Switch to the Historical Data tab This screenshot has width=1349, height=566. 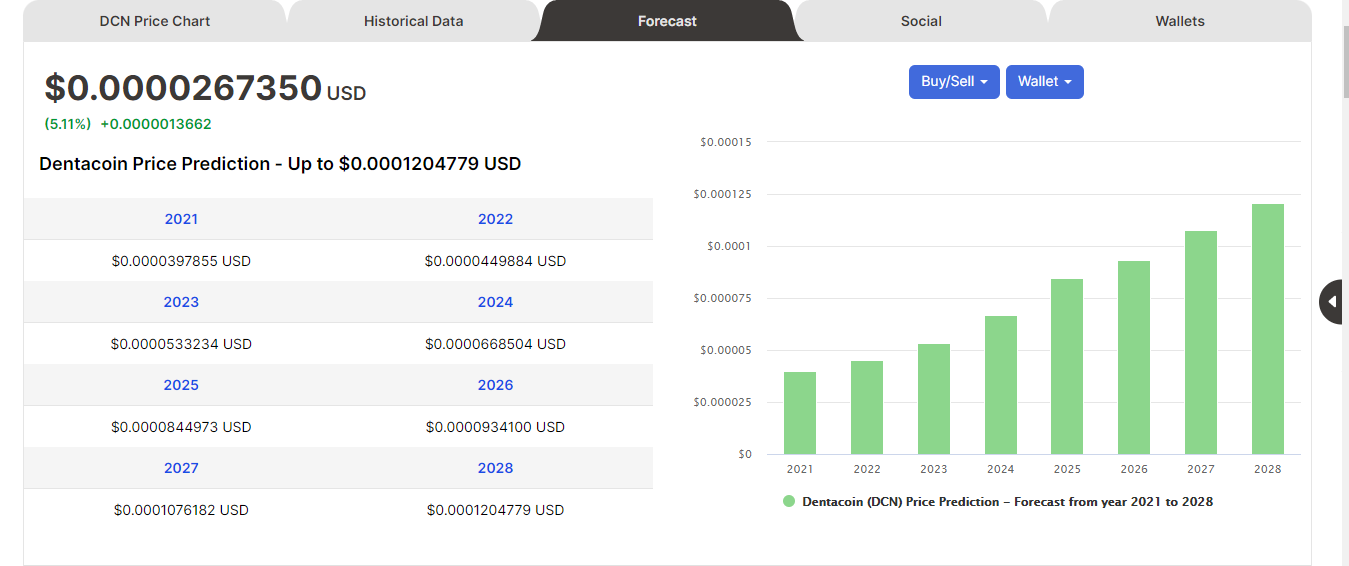(x=413, y=21)
